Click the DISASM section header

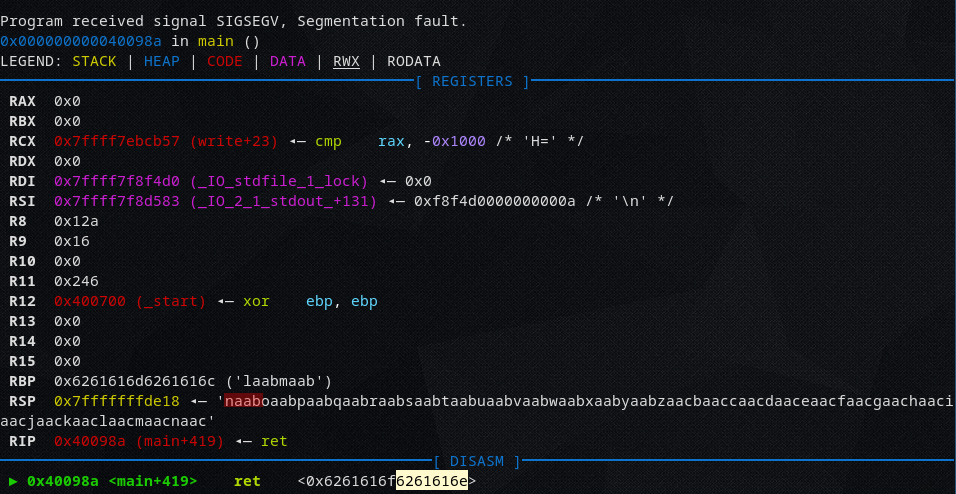[476, 461]
